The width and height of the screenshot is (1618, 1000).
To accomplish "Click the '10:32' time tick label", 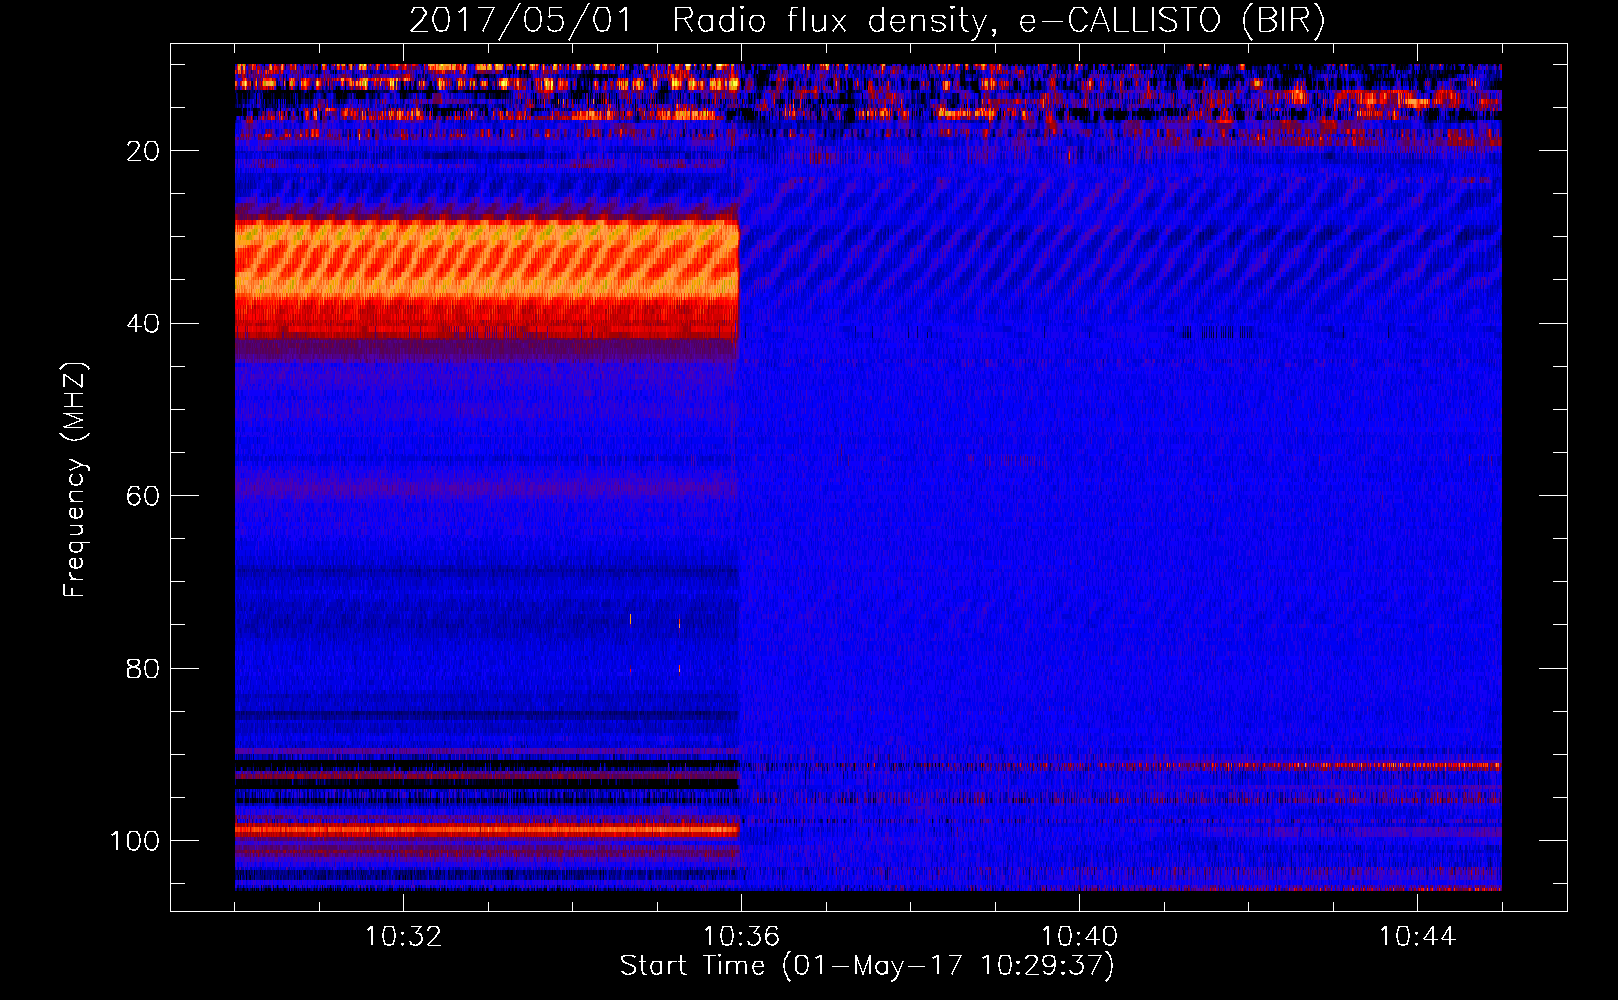I will (x=403, y=937).
